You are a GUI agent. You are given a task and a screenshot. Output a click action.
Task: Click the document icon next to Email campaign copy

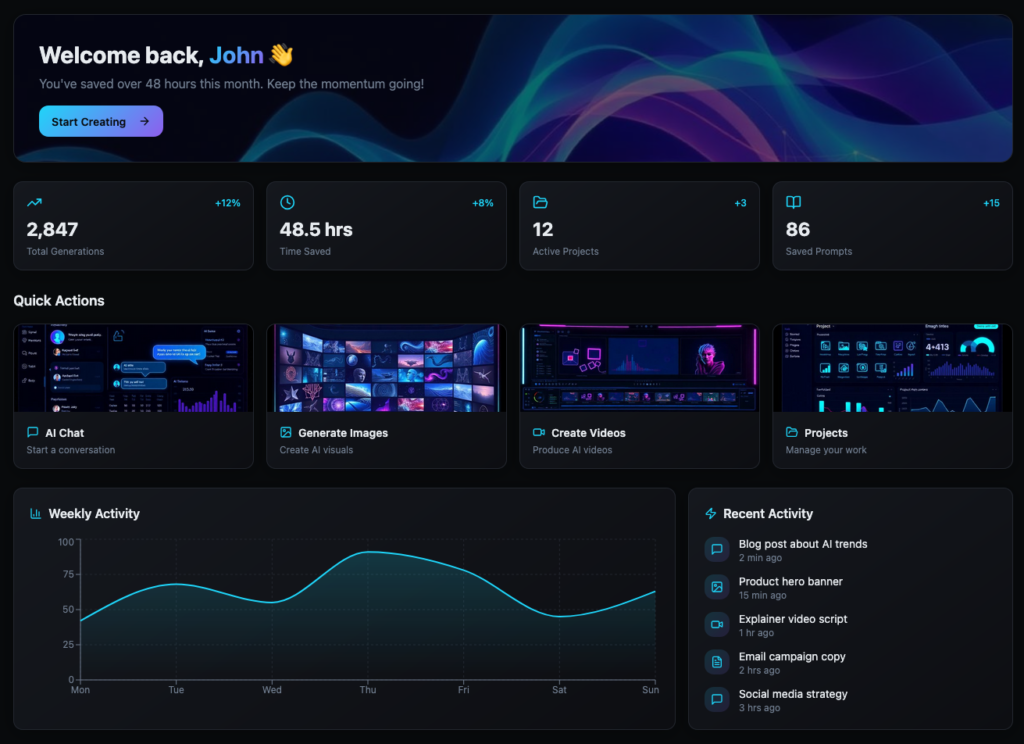click(x=716, y=662)
